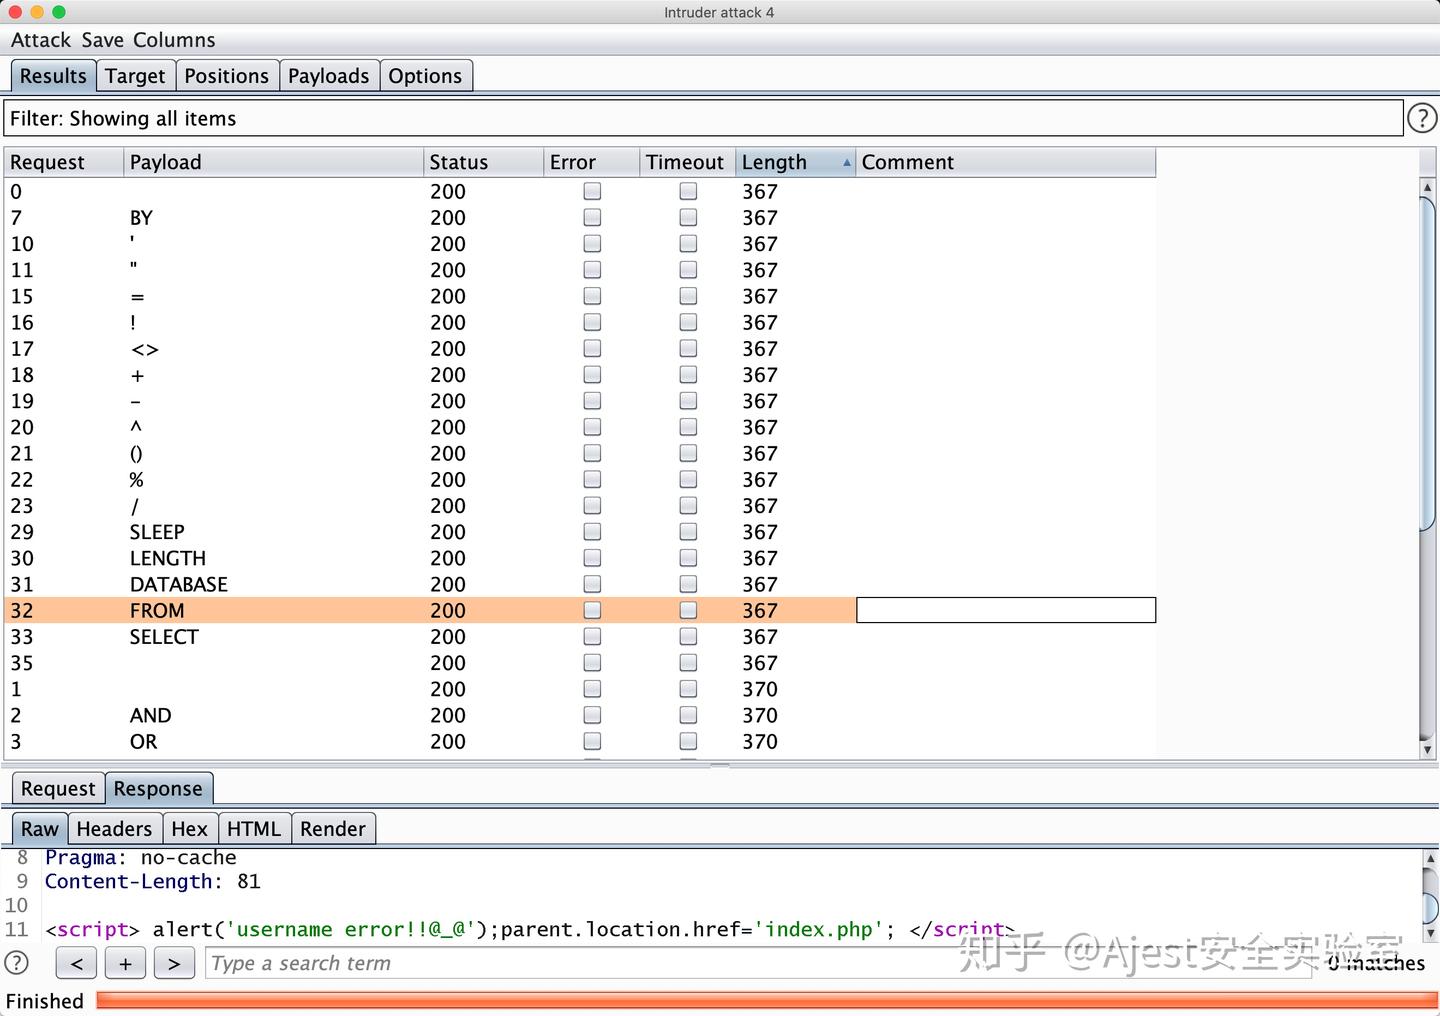Click the Filter: Showing all items bar
Viewport: 1440px width, 1016px height.
point(703,118)
